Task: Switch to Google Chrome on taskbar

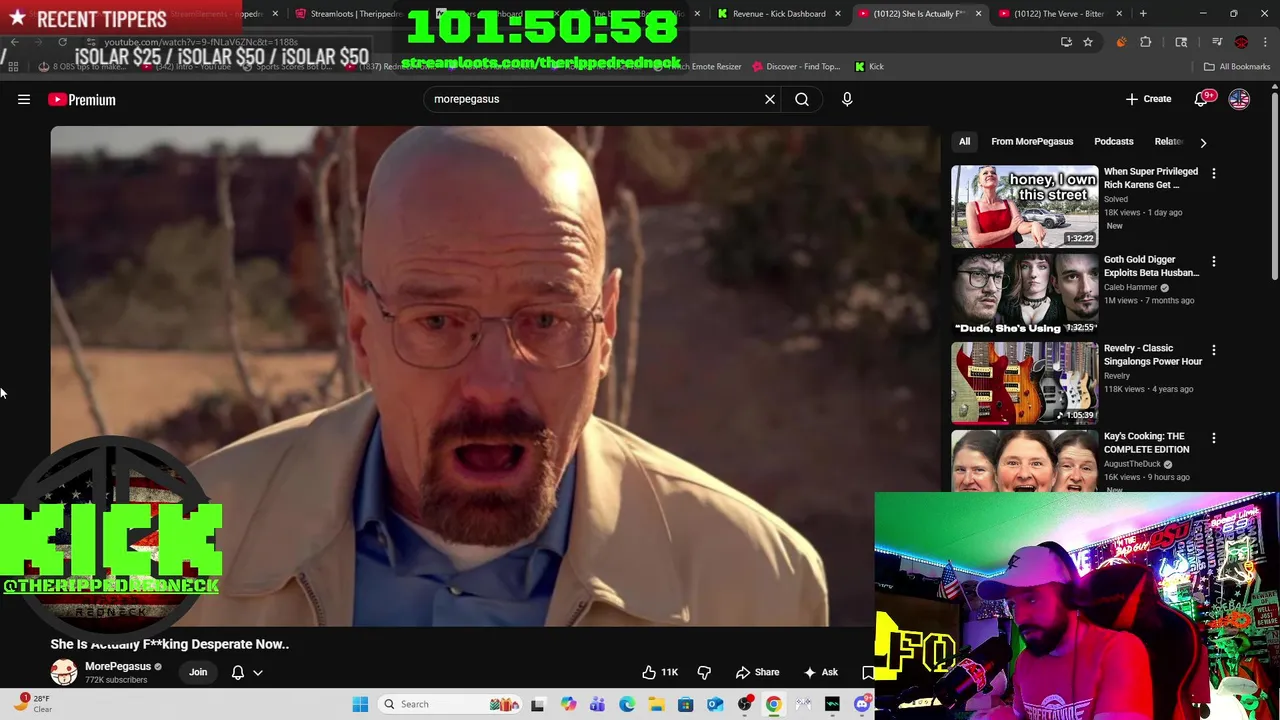Action: (773, 704)
